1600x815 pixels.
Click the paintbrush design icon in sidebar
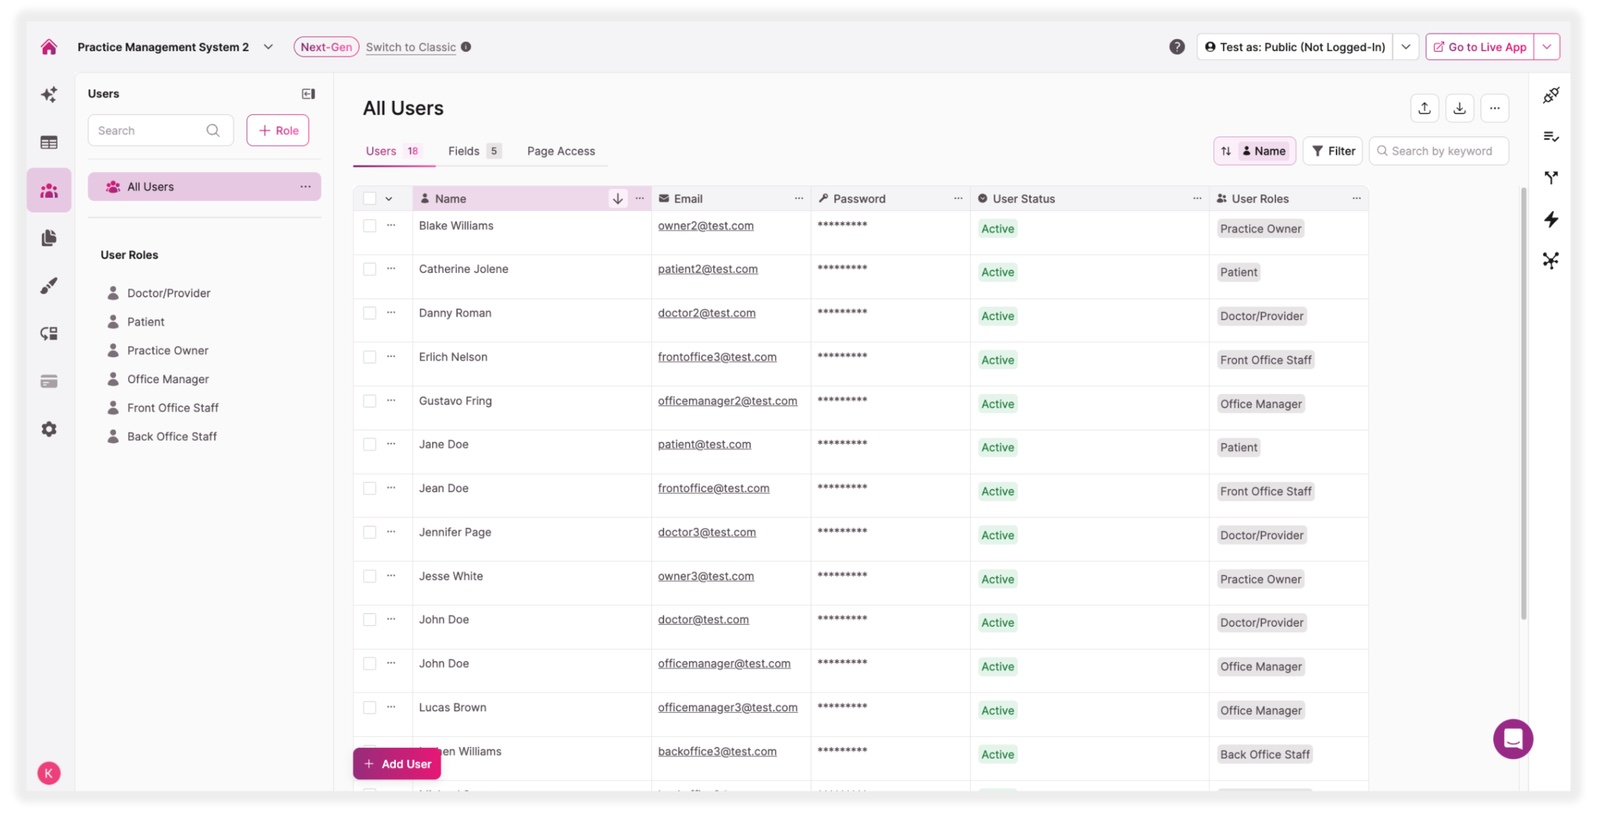(x=49, y=286)
